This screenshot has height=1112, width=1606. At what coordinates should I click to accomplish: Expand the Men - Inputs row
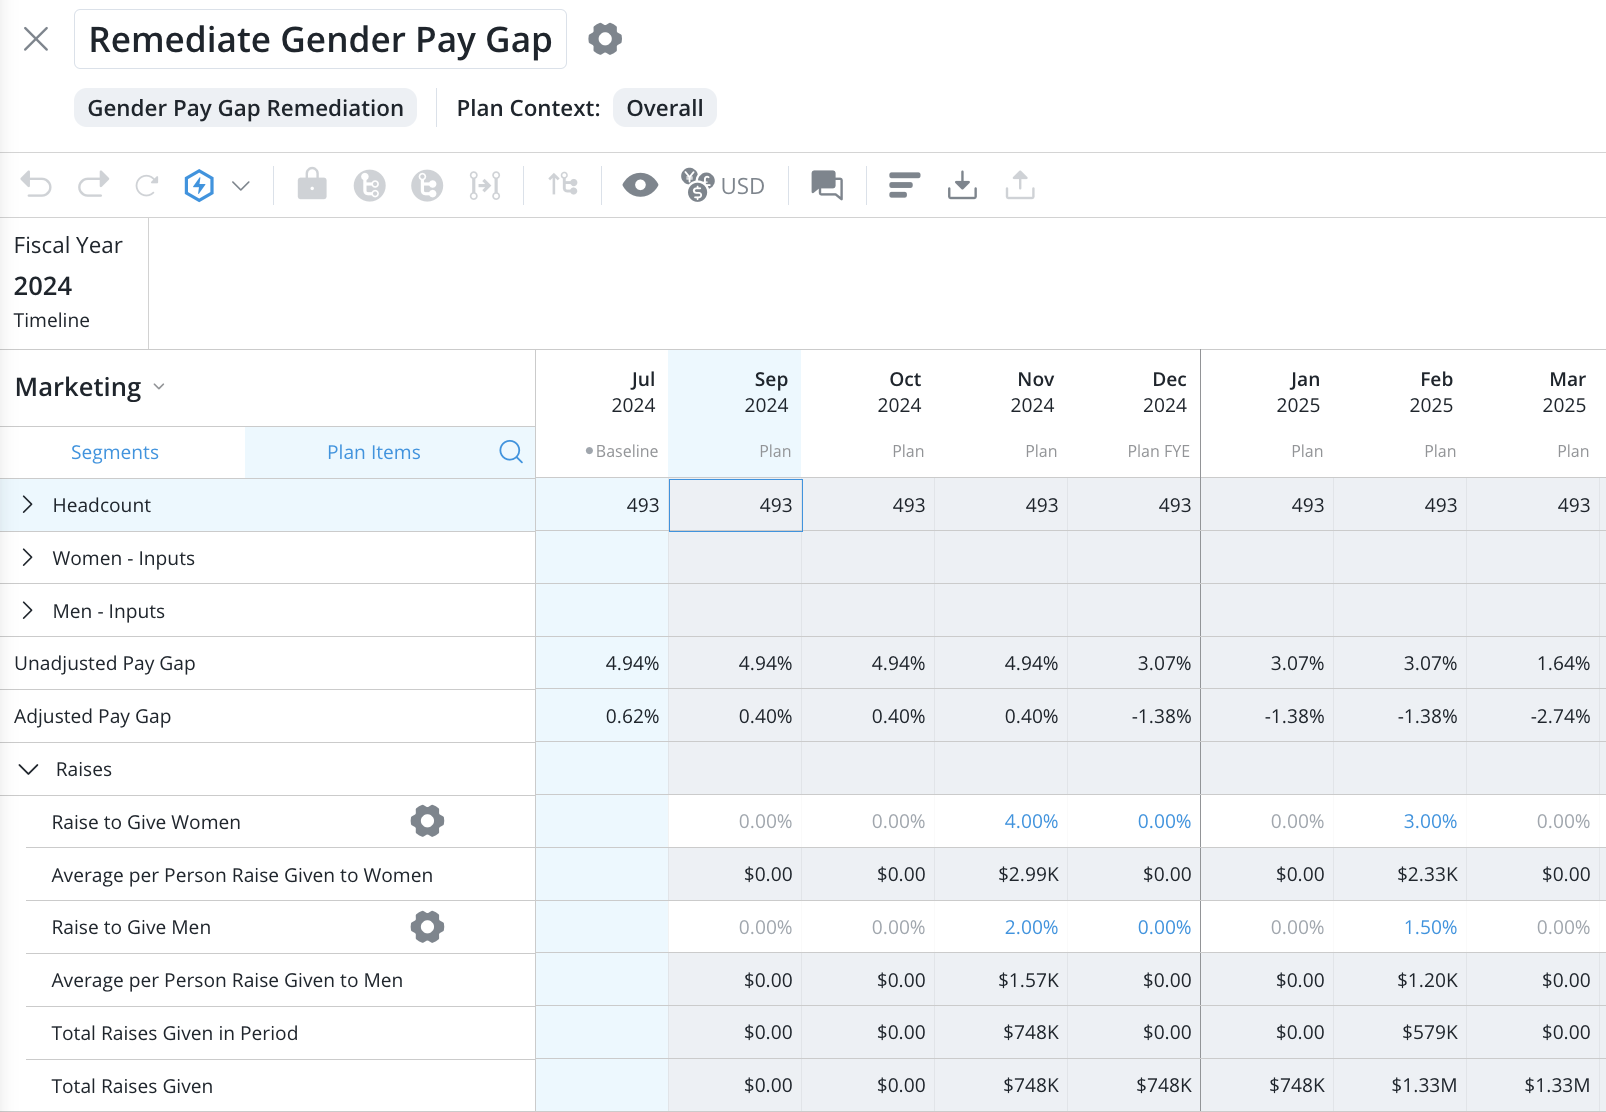[x=28, y=611]
